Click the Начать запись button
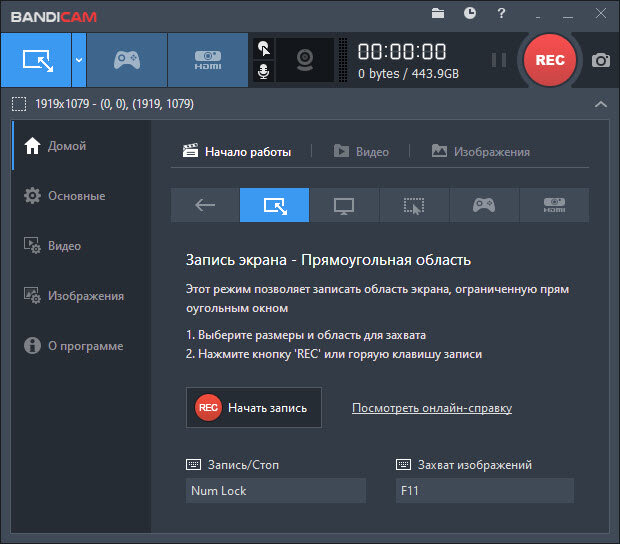This screenshot has width=620, height=544. coord(254,408)
